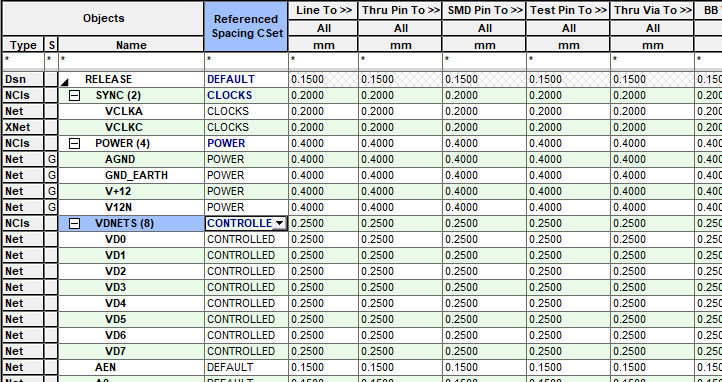This screenshot has width=722, height=382.
Task: Select net VD1
Action: point(115,255)
